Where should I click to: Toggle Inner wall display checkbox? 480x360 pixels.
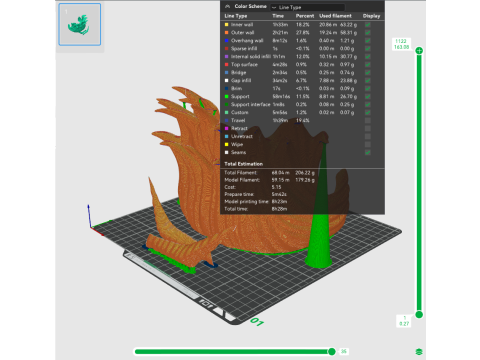coord(368,25)
